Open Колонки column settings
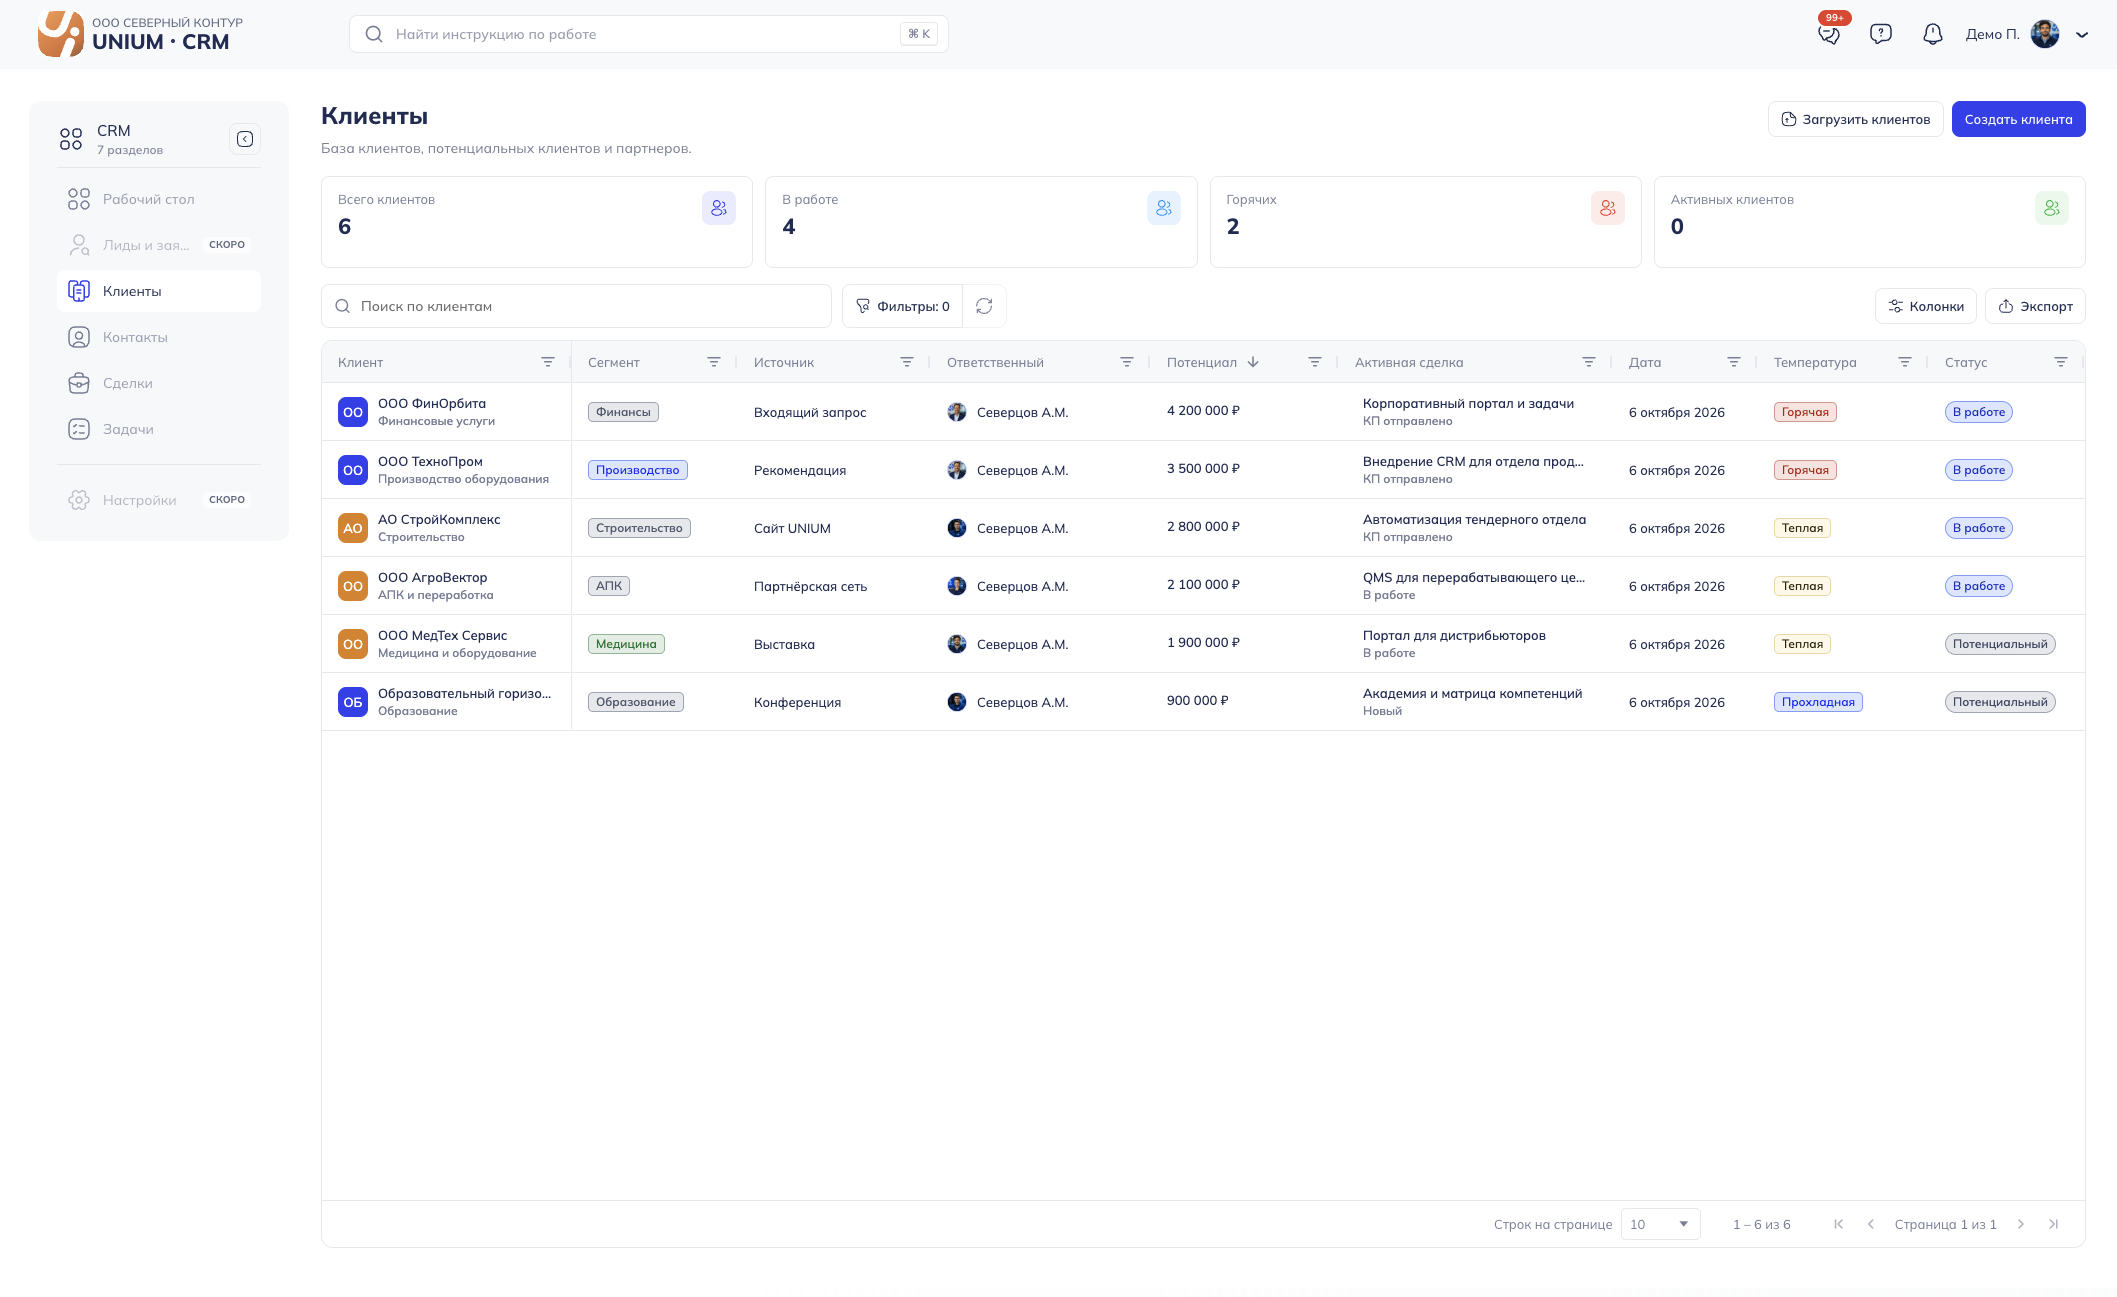Viewport: 2117px width, 1297px height. [x=1926, y=306]
